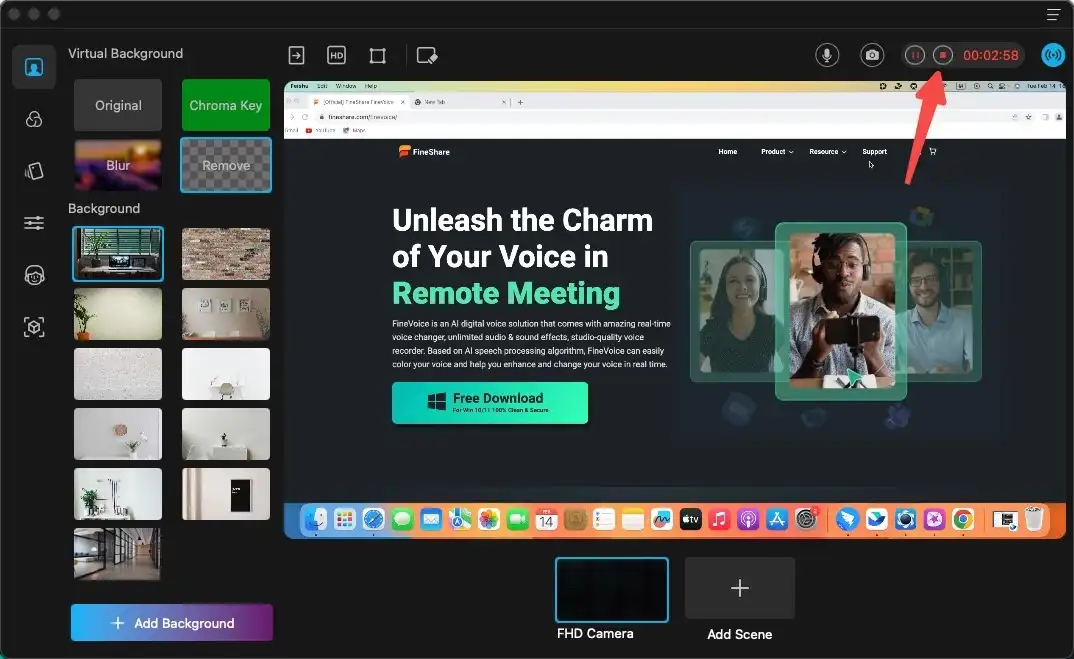Open the stacked cards sidebar icon
This screenshot has width=1074, height=659.
coord(34,171)
